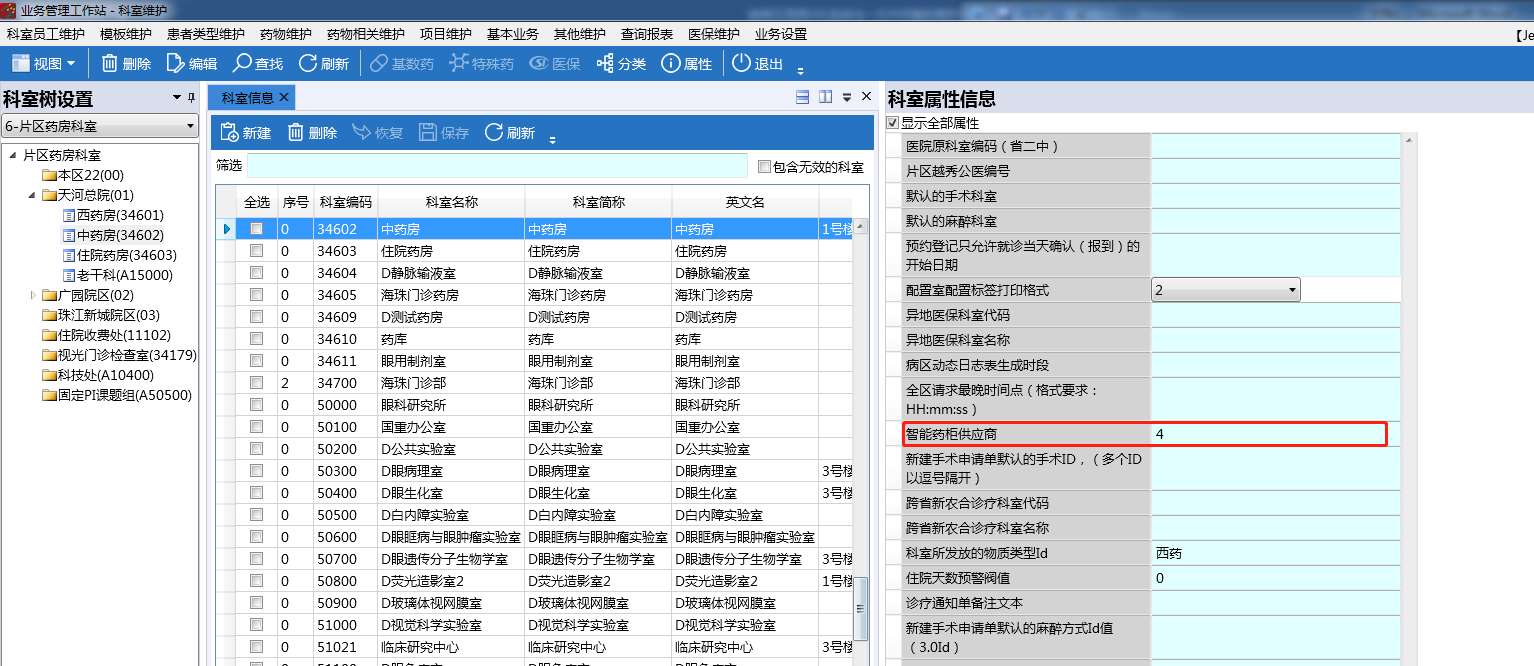
Task: Click the 退出 power icon
Action: pyautogui.click(x=741, y=63)
